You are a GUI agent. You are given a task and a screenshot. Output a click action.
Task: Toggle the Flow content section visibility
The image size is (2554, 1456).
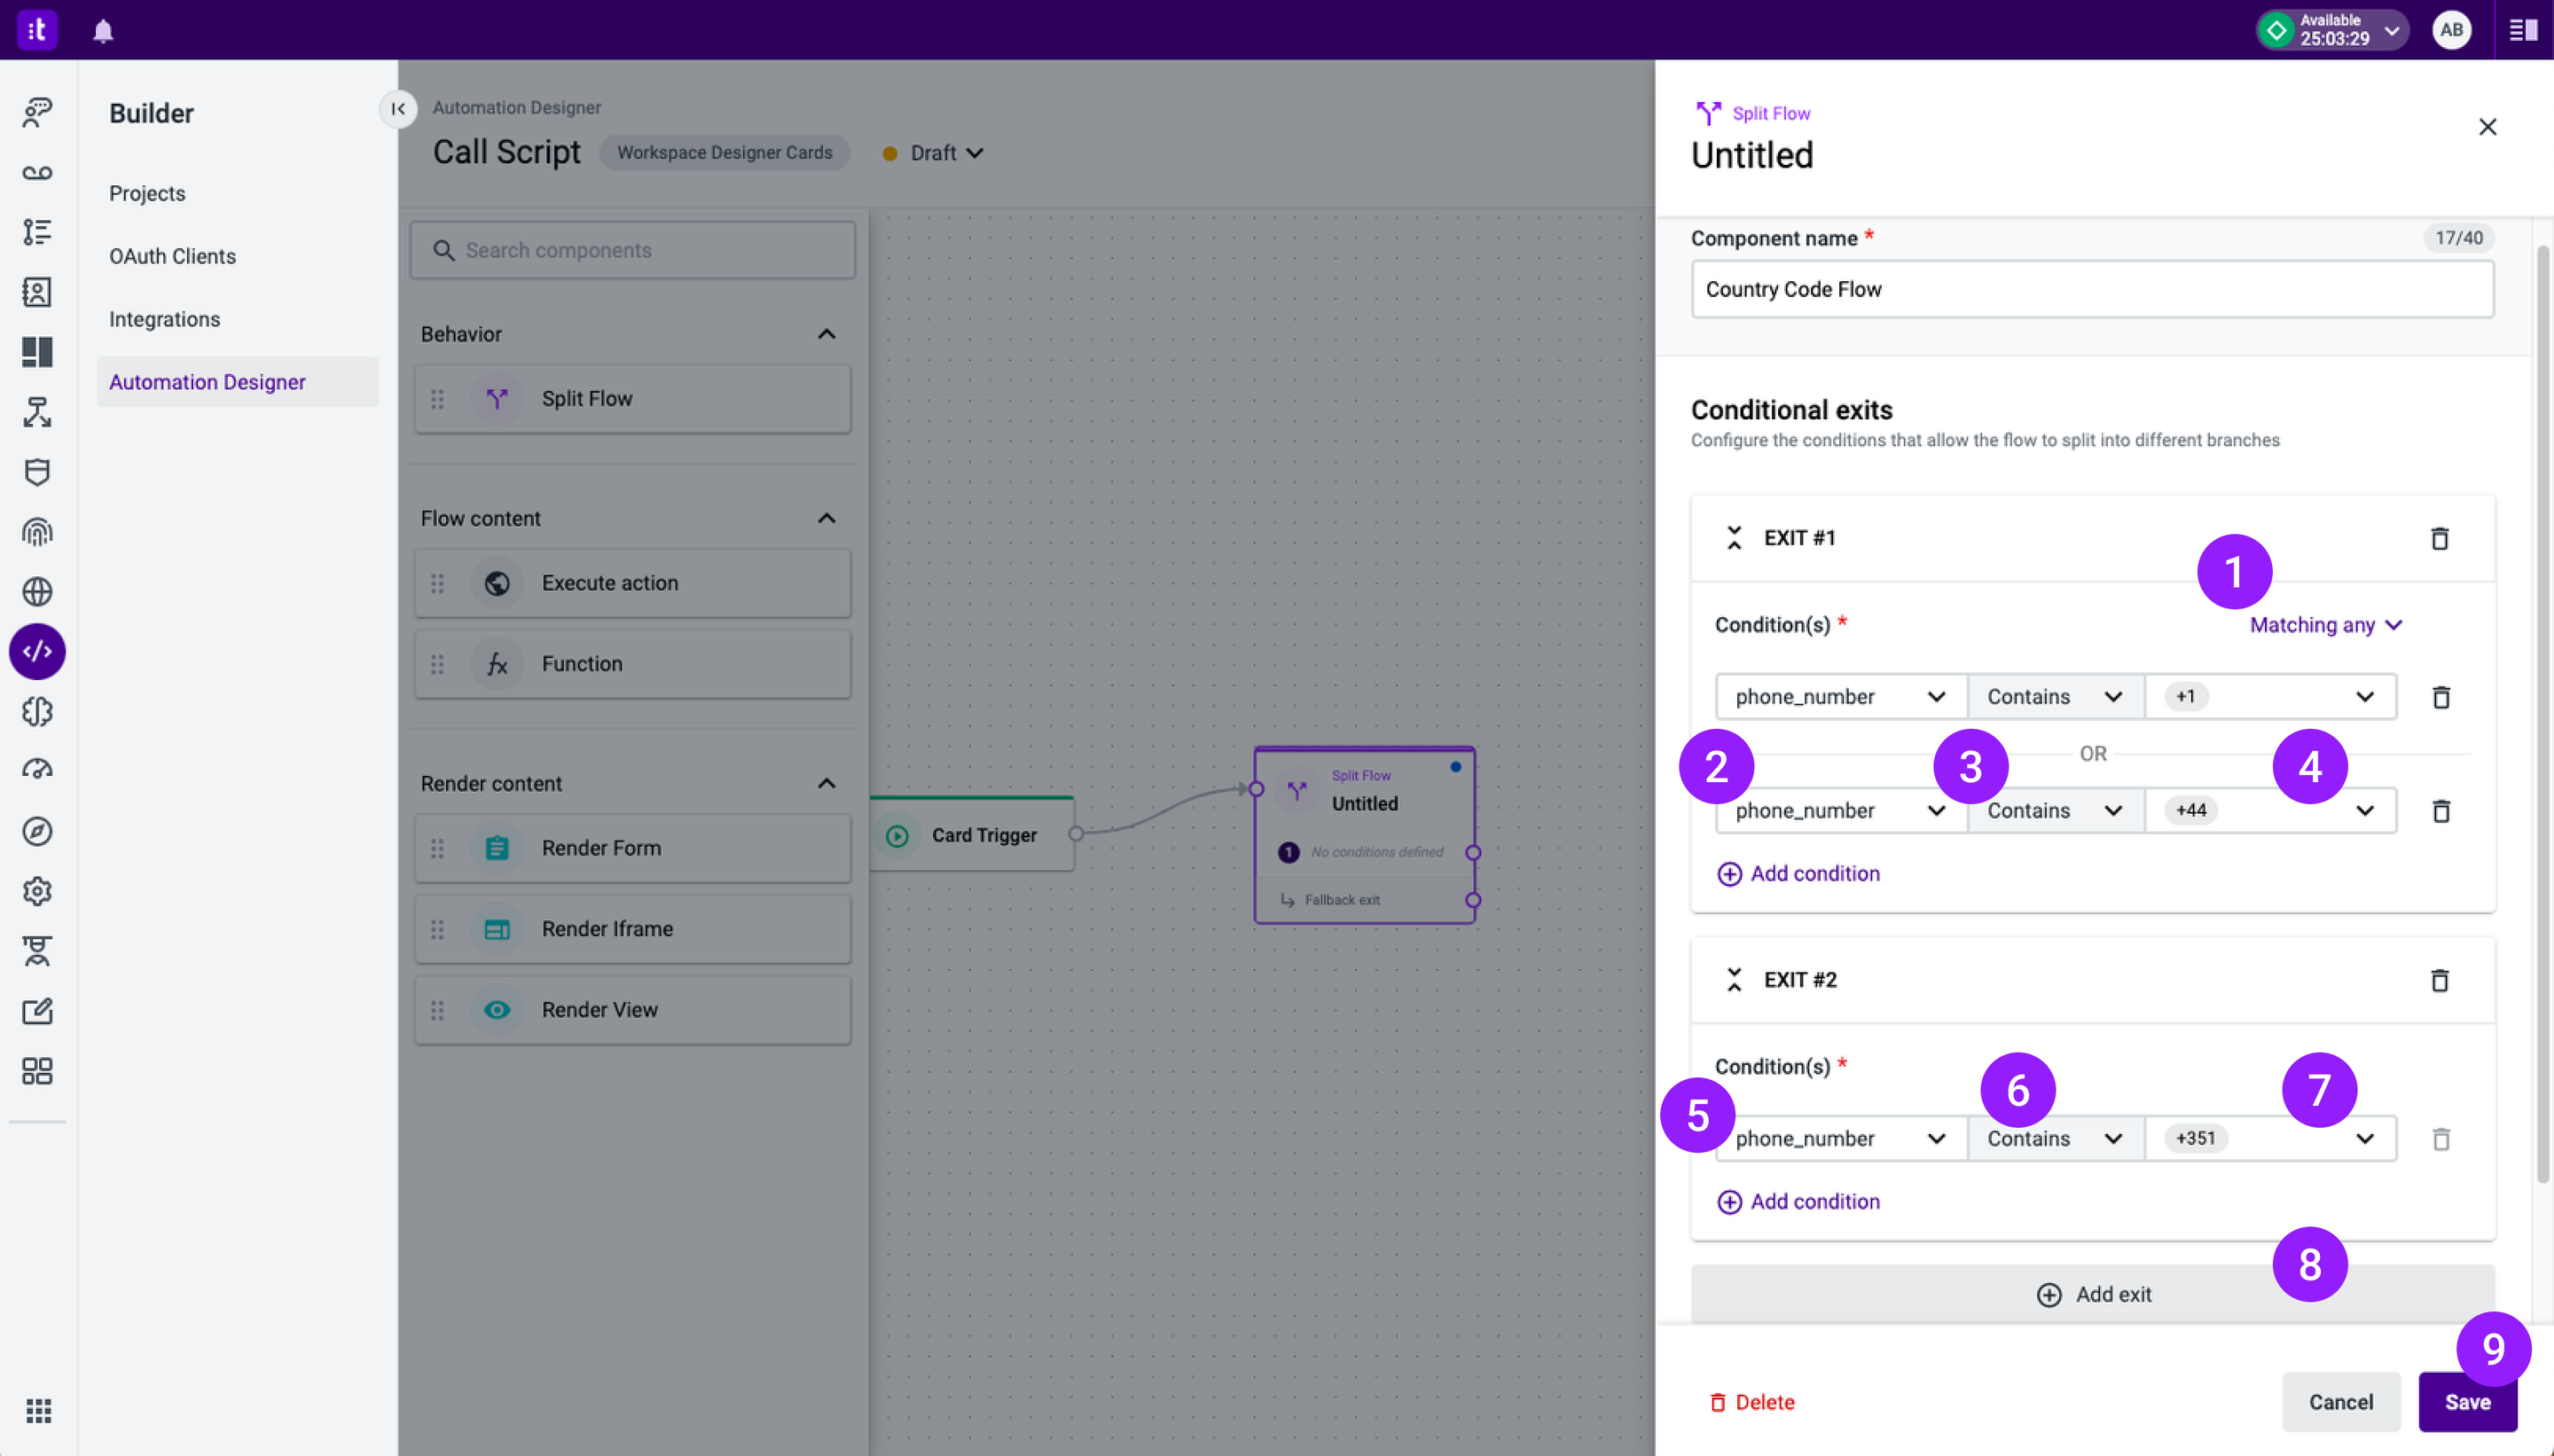click(x=825, y=520)
